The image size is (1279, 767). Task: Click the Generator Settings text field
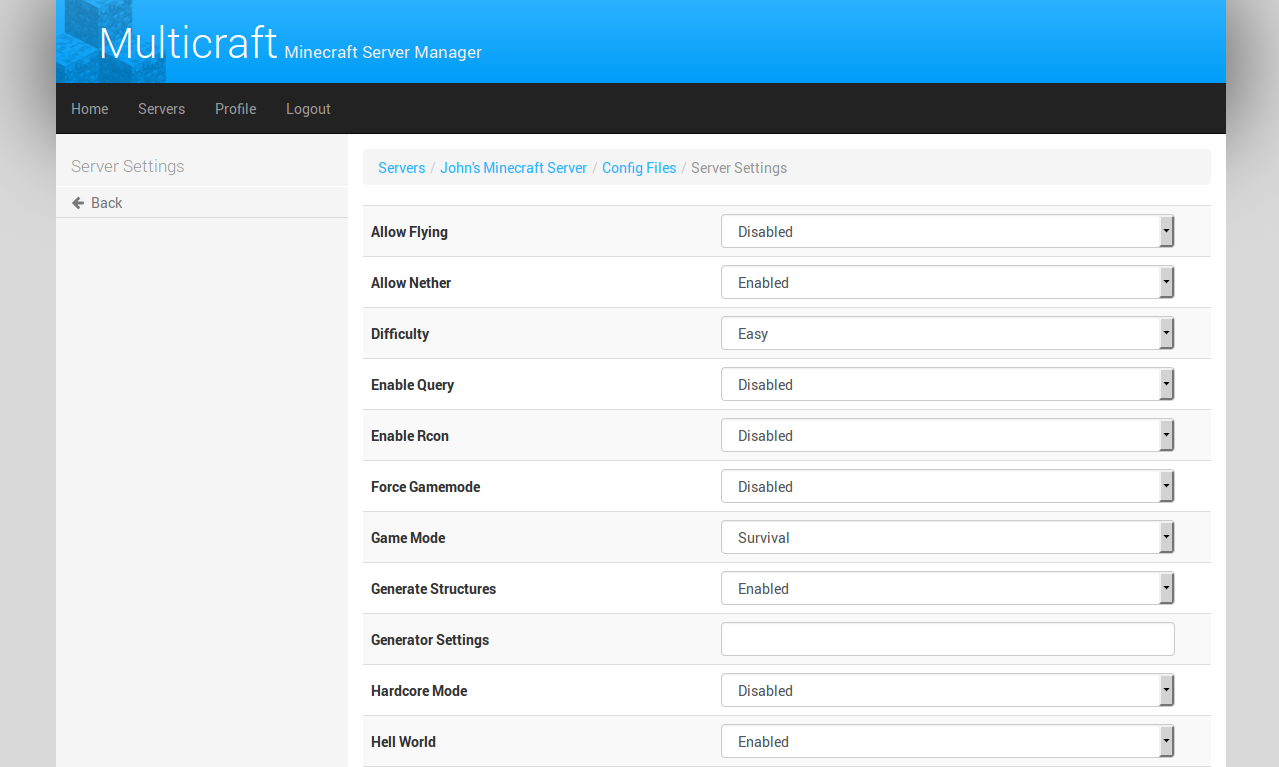tap(947, 639)
